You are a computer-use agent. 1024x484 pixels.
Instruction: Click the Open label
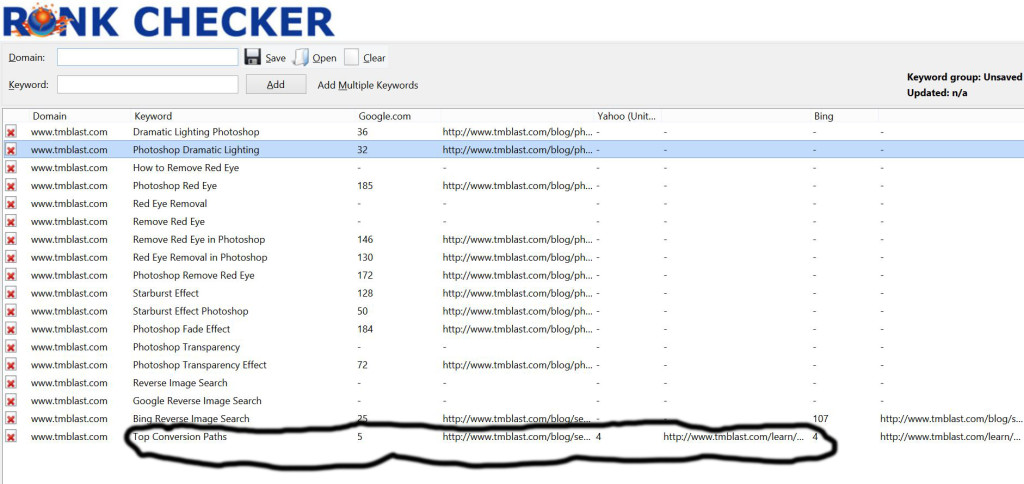click(x=324, y=58)
